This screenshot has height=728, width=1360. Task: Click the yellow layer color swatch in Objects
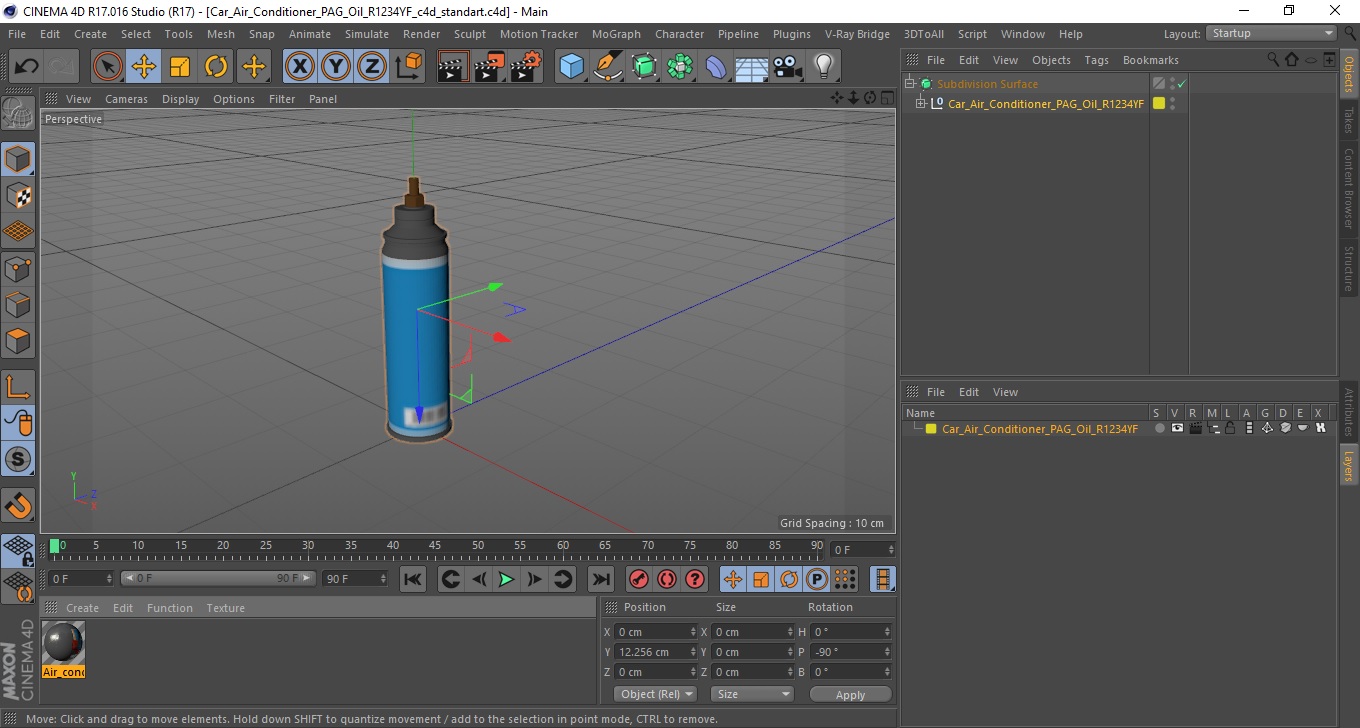pos(1159,103)
